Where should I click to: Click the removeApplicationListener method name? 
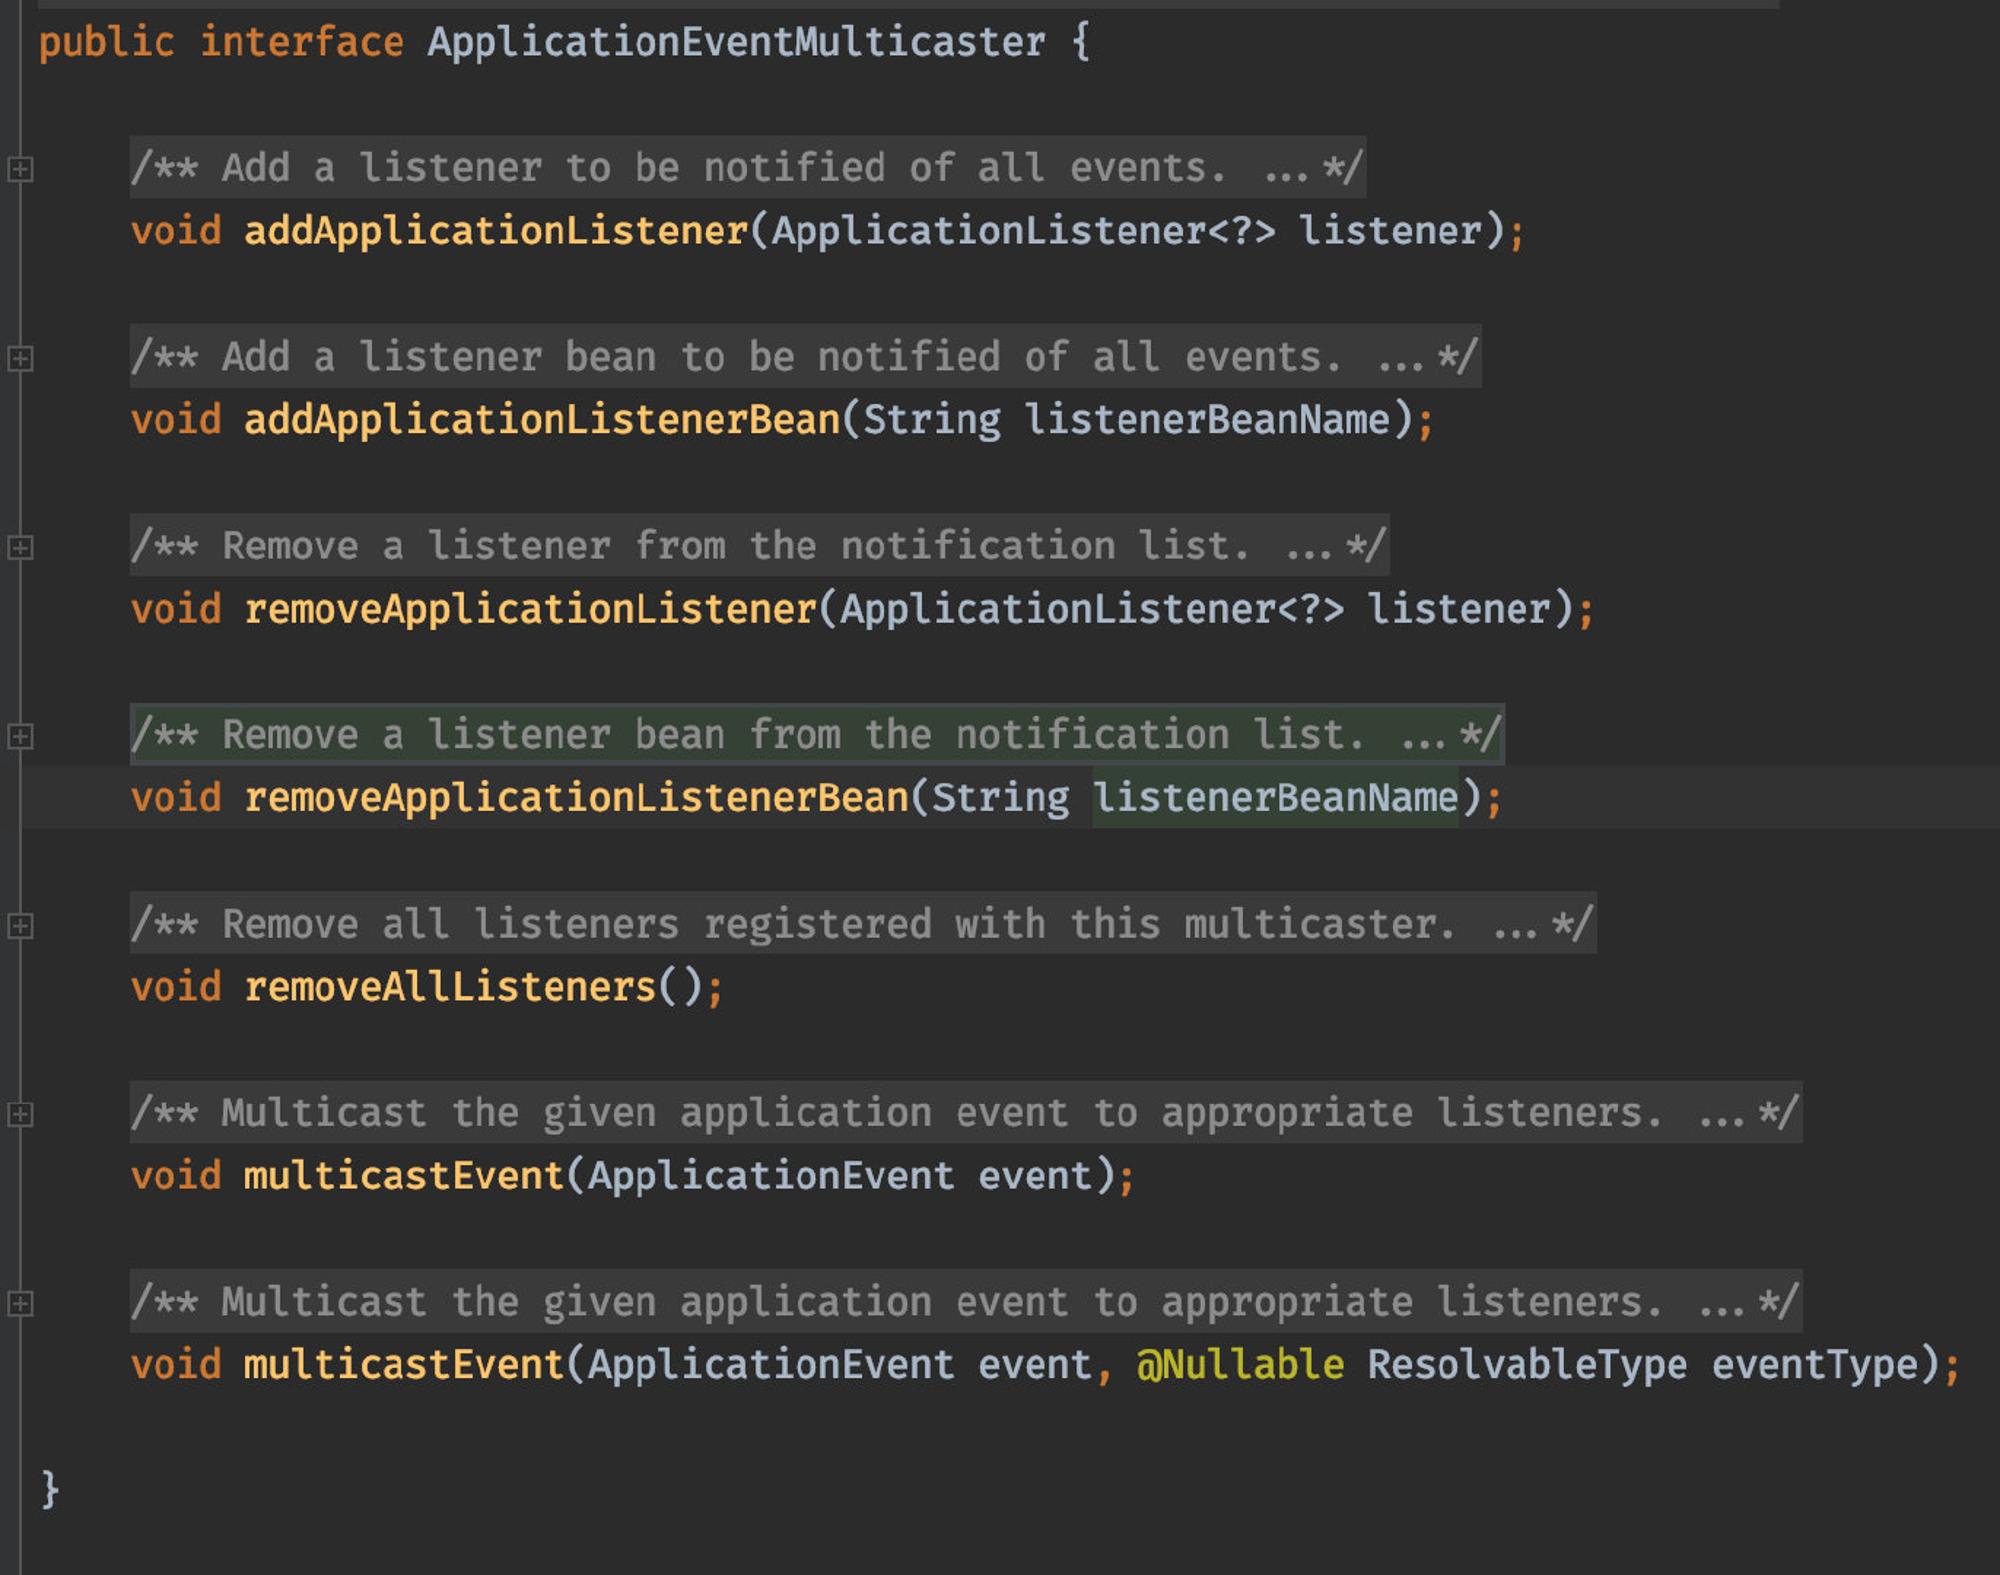click(x=531, y=609)
